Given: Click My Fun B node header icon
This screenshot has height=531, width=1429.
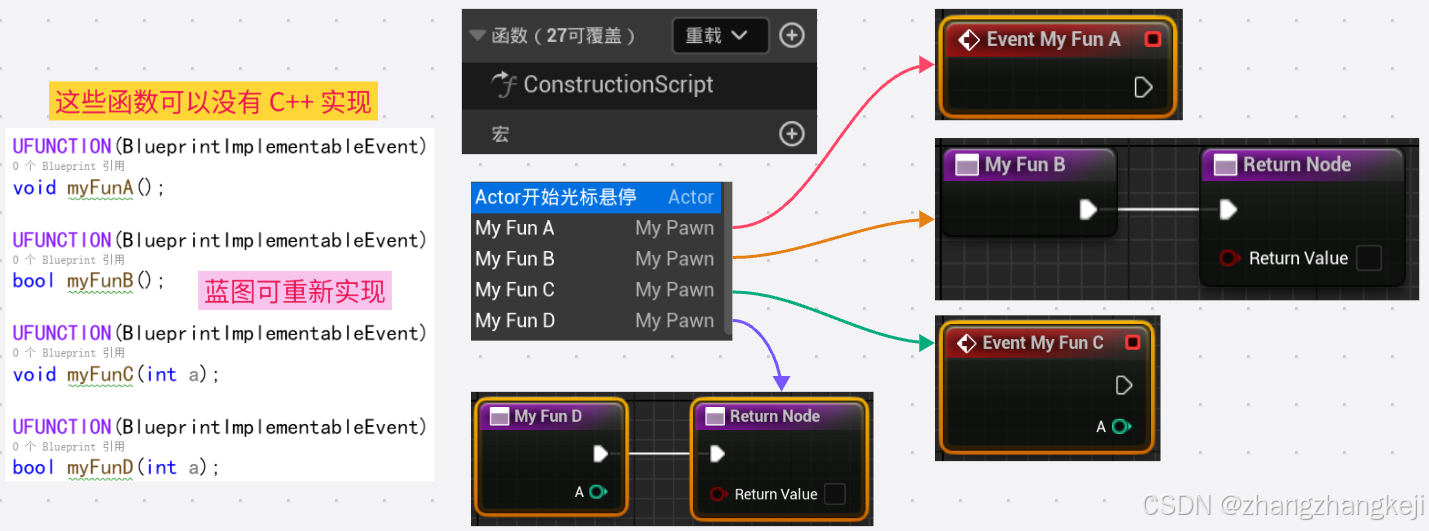Looking at the screenshot, I should tap(966, 165).
